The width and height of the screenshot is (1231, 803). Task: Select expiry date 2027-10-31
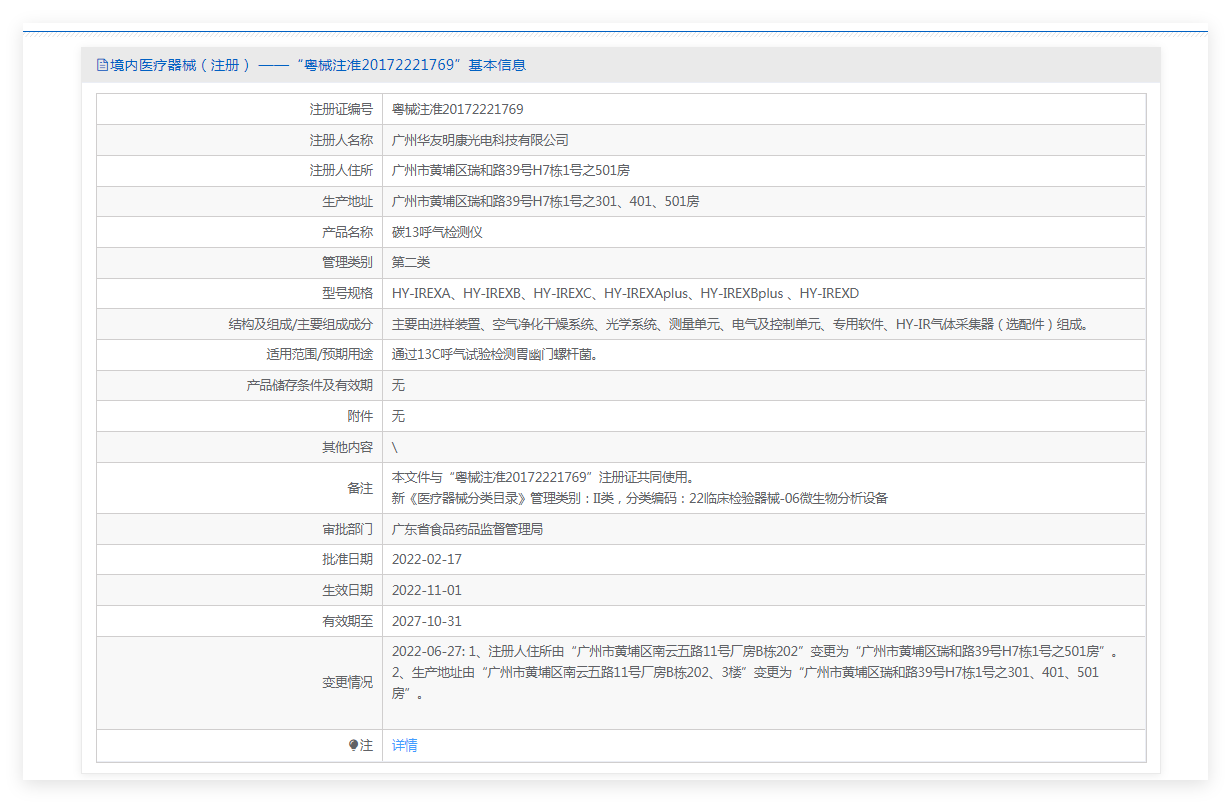tap(427, 621)
